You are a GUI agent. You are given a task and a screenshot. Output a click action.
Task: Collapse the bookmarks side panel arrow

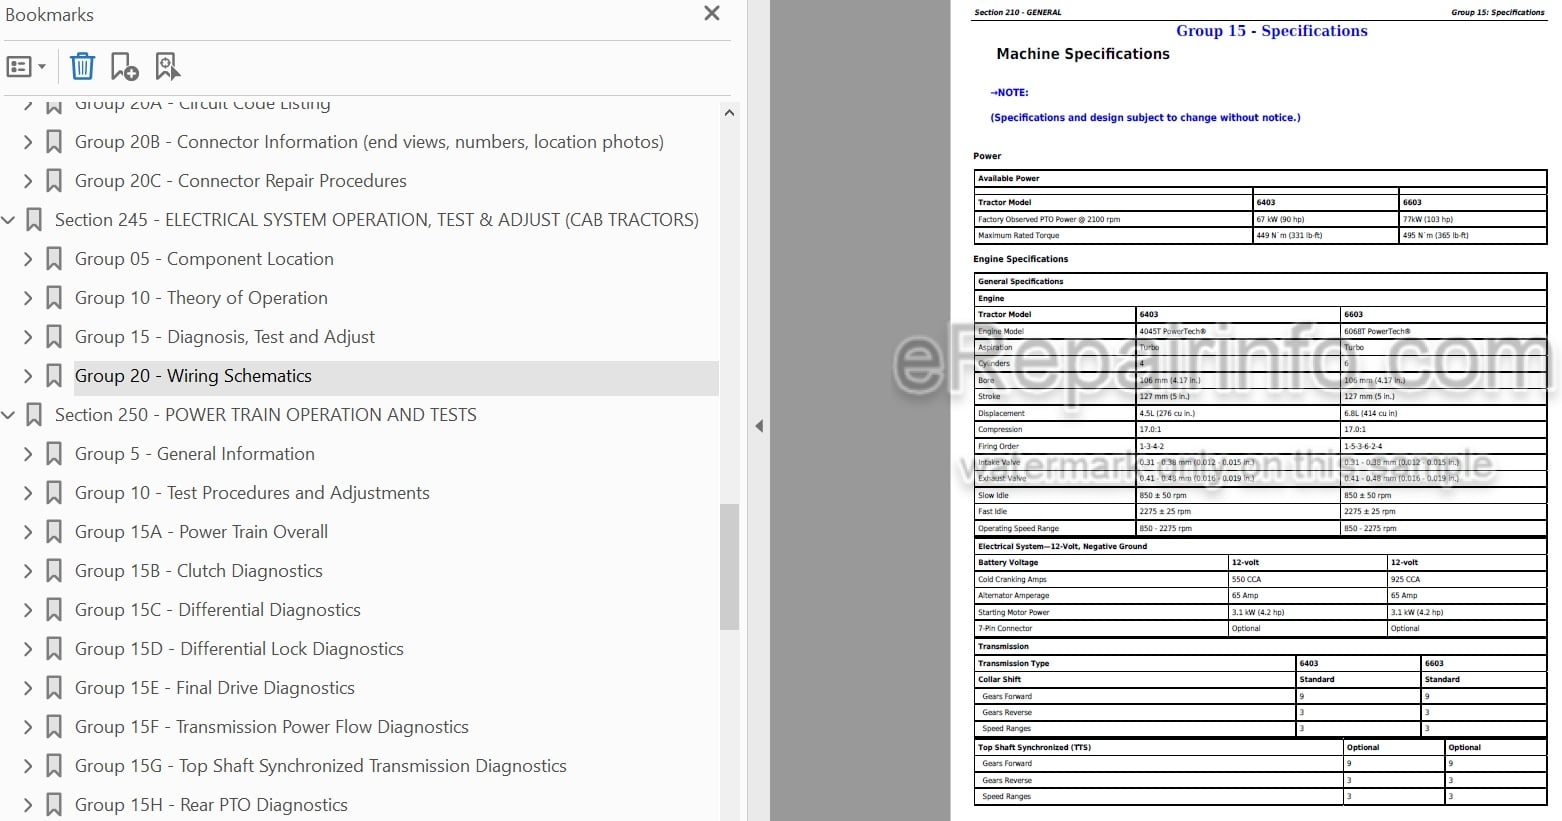coord(759,426)
